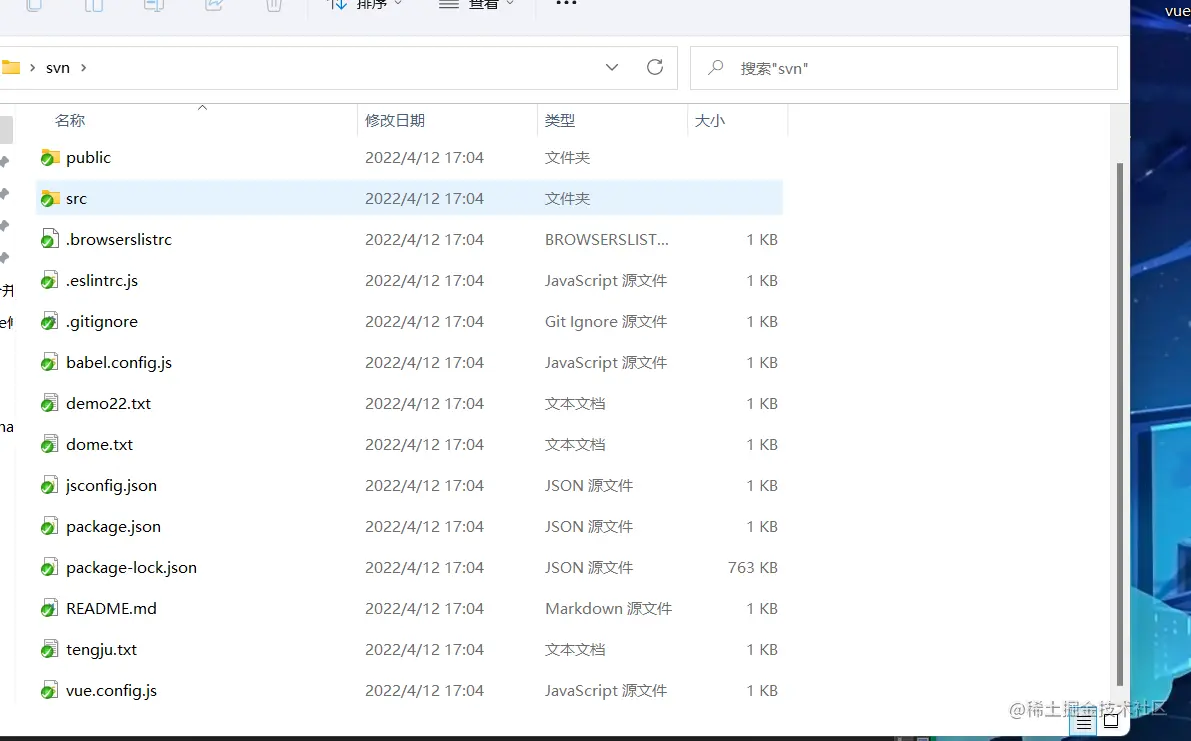This screenshot has height=741, width=1191.
Task: Click the src row's modified date
Action: 425,198
